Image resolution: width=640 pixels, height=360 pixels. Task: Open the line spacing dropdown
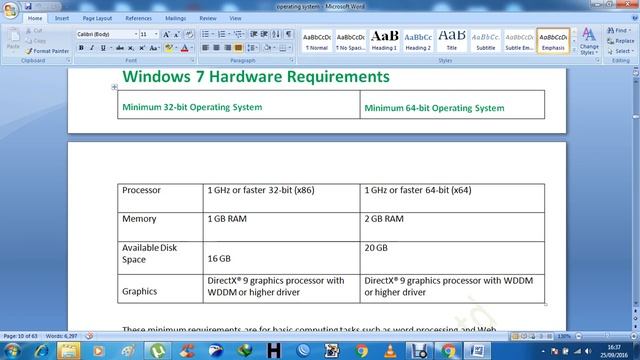point(253,48)
